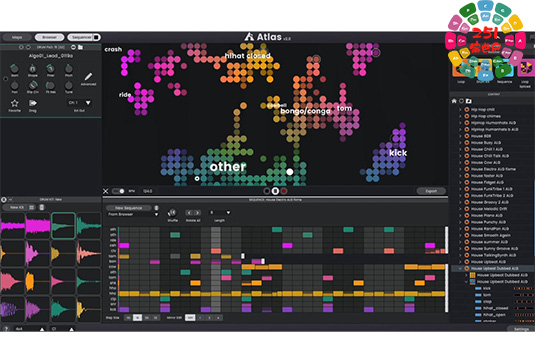
Task: Switch to the Browser tab
Action: coord(49,37)
